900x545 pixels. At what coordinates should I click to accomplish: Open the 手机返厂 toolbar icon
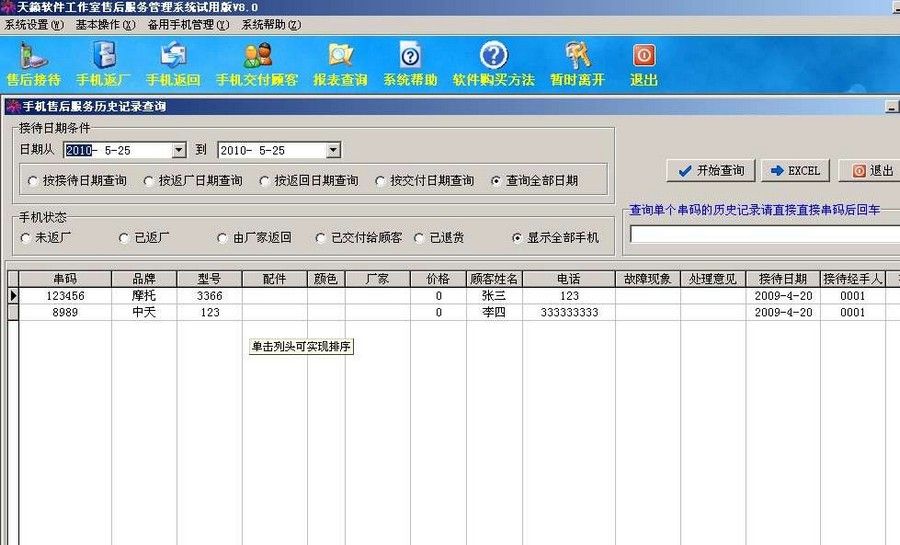point(104,56)
